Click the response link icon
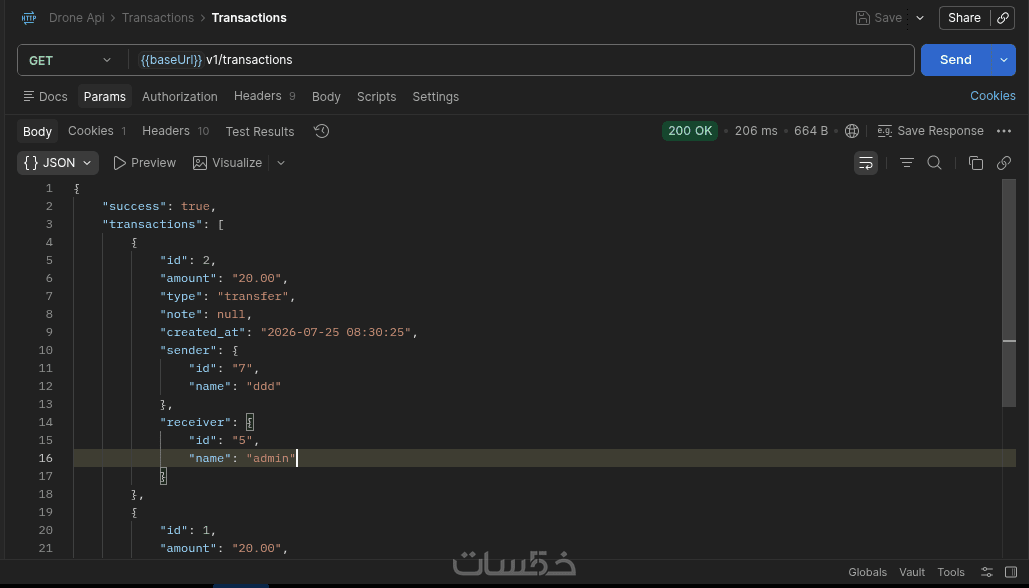1029x588 pixels. [1003, 163]
